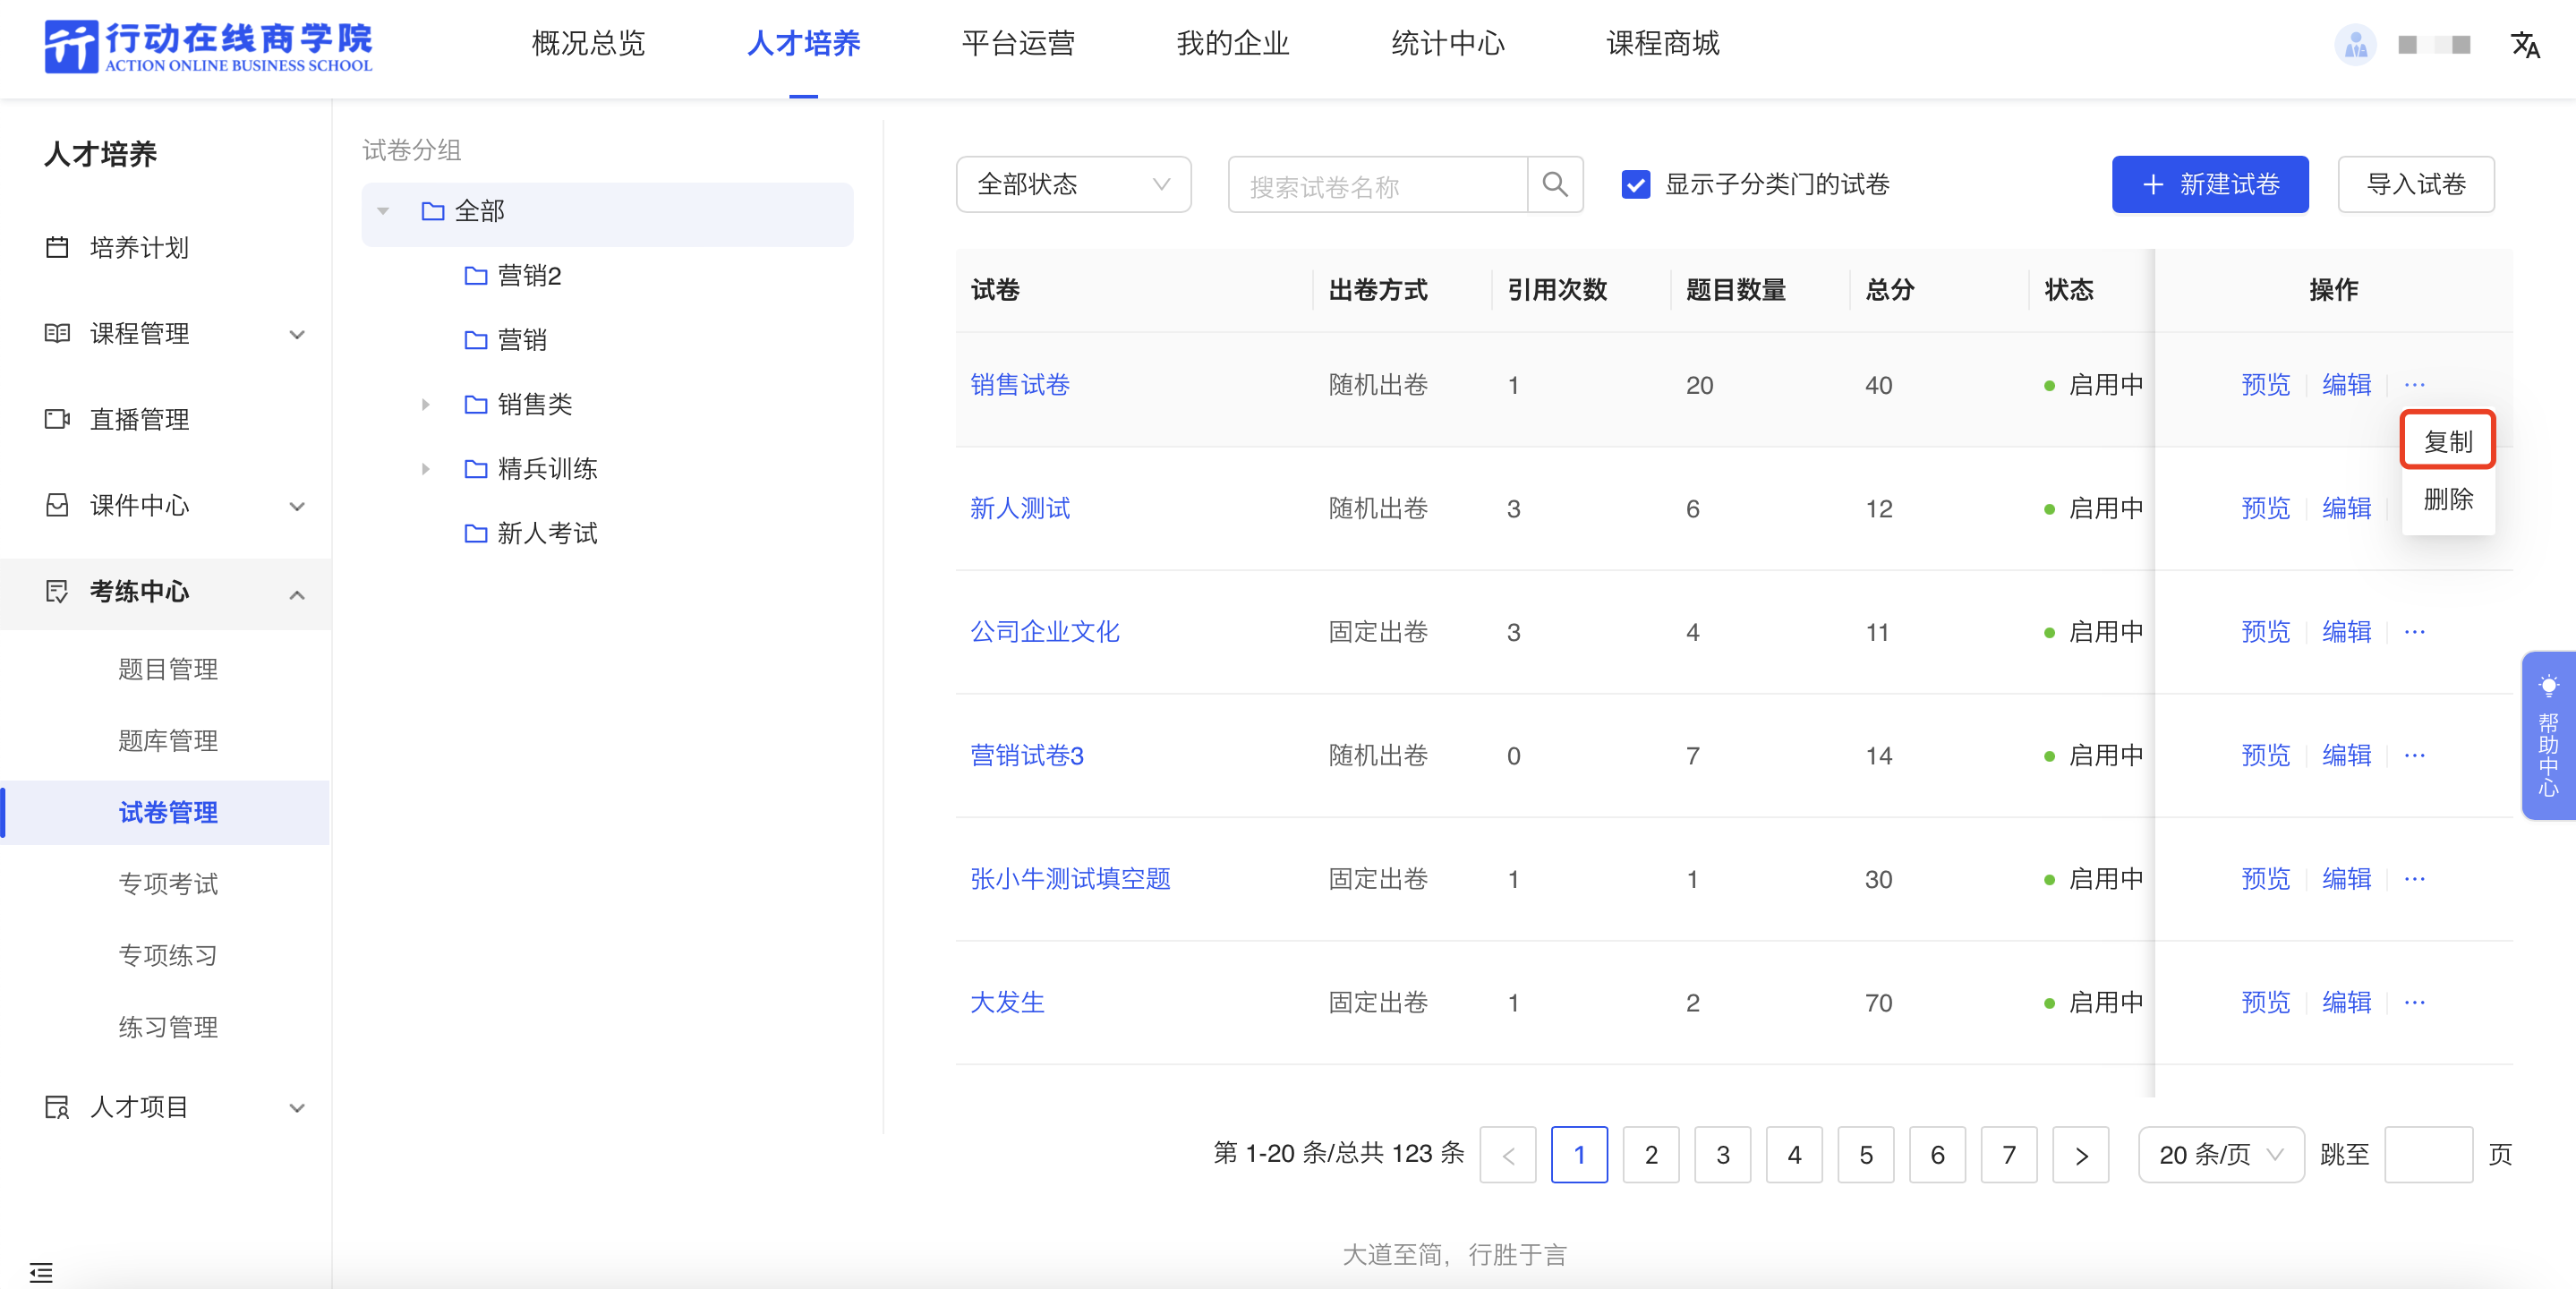Click the 新人考试 folder icon
The image size is (2576, 1289).
pos(476,533)
